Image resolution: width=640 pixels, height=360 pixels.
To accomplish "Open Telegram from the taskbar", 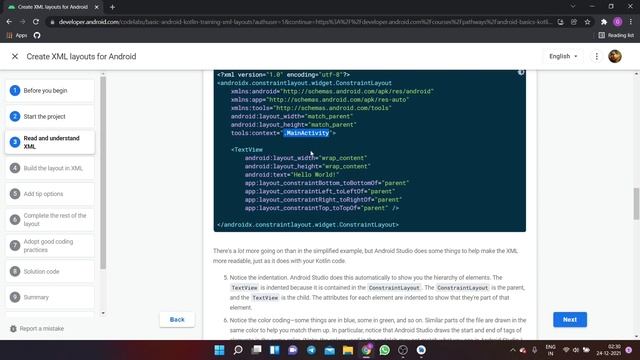I will pyautogui.click(x=311, y=350).
